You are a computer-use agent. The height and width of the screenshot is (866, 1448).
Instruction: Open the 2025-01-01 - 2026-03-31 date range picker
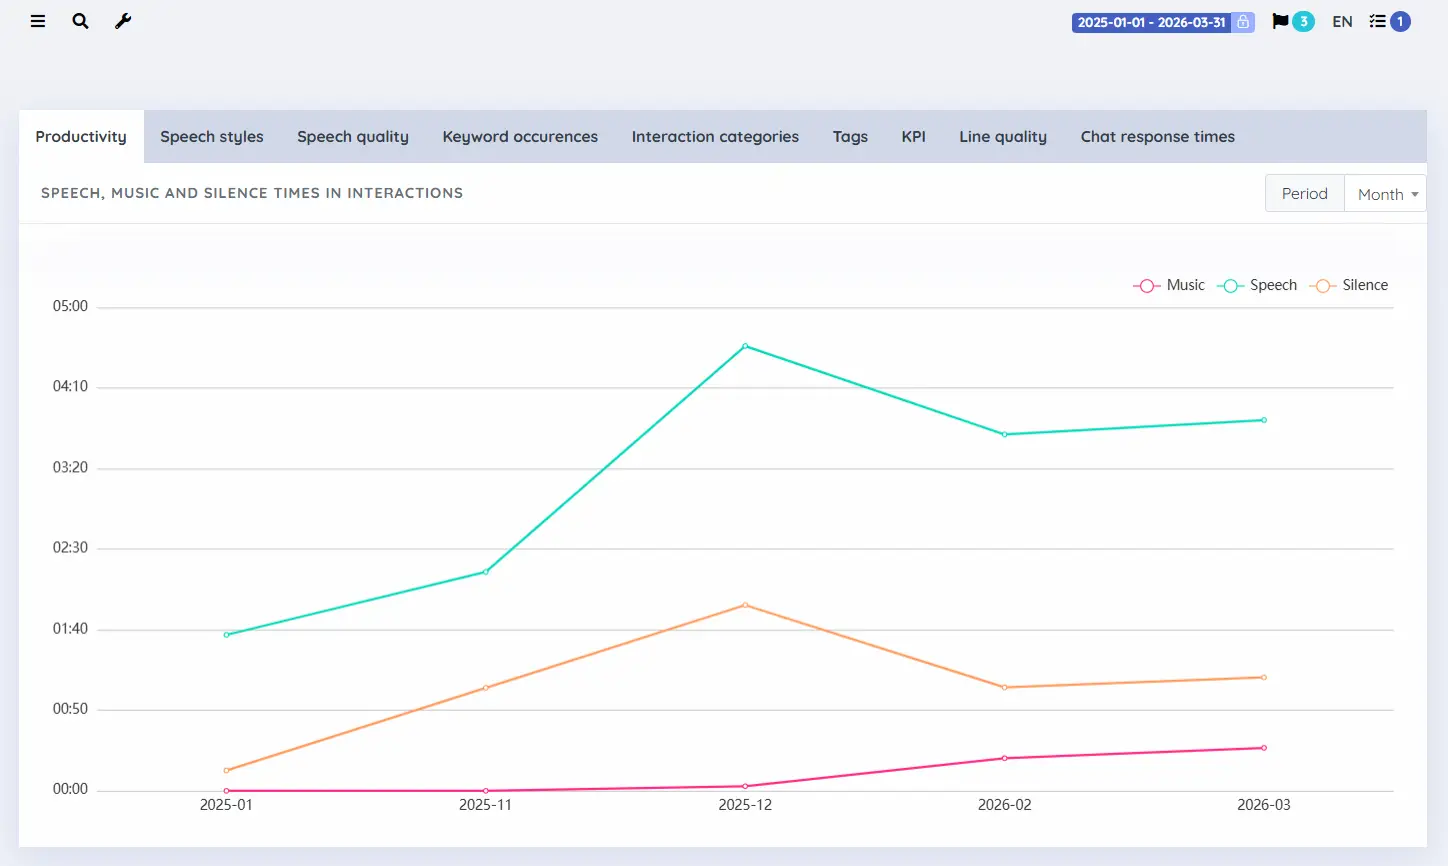point(1152,22)
